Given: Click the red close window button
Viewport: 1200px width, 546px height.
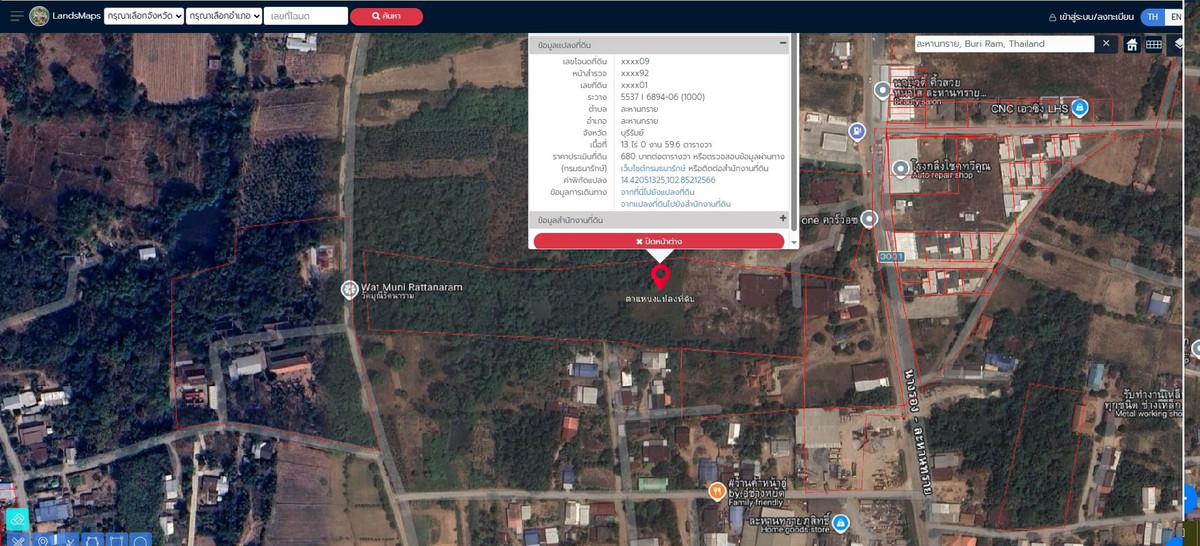Looking at the screenshot, I should pyautogui.click(x=659, y=241).
